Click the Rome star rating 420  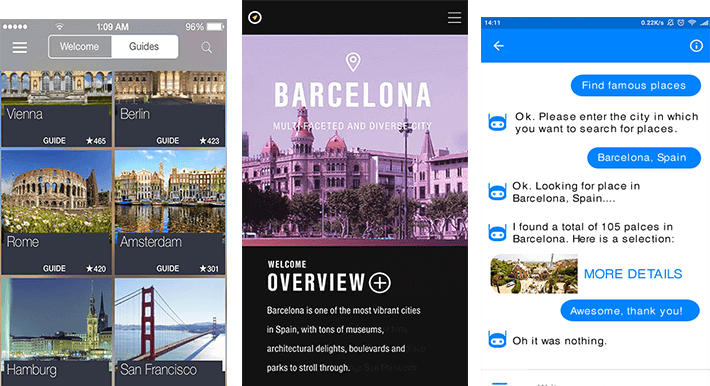tap(96, 269)
